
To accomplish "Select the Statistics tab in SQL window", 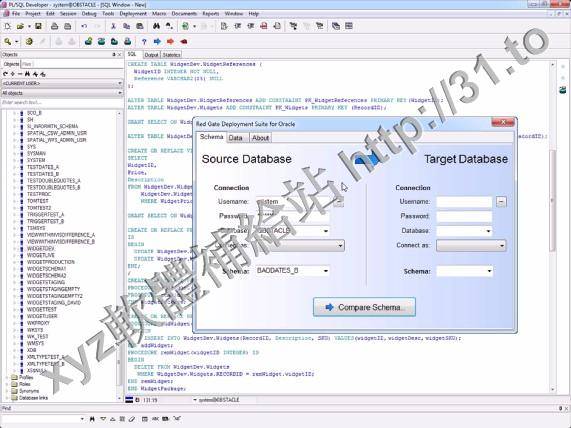I will tap(172, 55).
